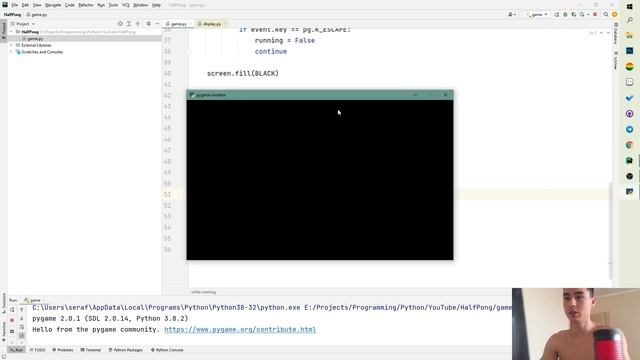Viewport: 640px width, 360px height.
Task: Collapse the HalfPong project root folder
Action: (x=11, y=31)
